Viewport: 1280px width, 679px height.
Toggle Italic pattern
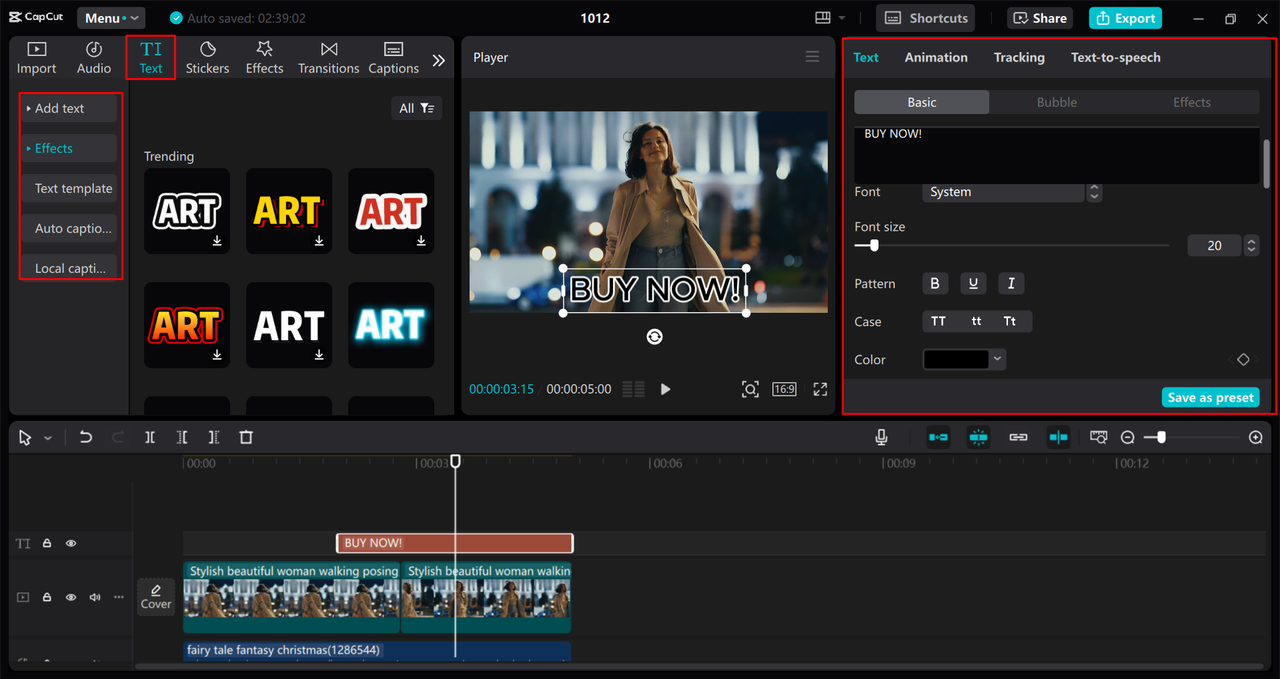pyautogui.click(x=1011, y=284)
